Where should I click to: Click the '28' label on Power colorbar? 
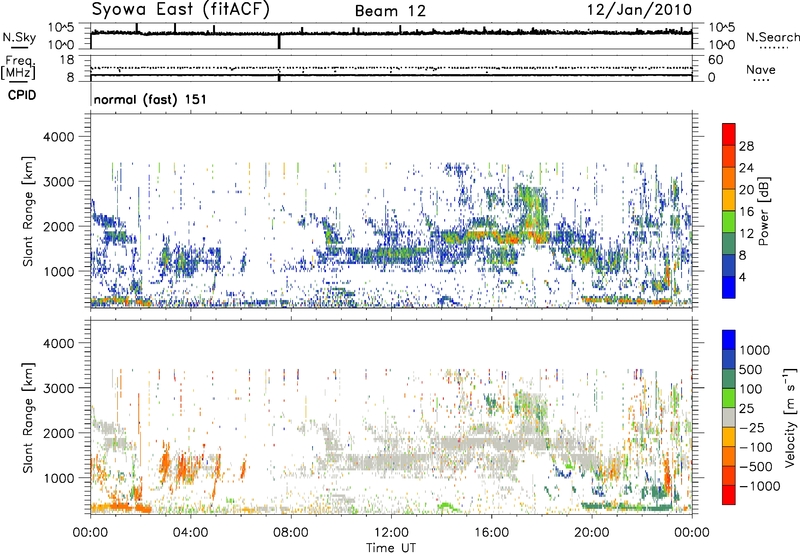click(746, 146)
